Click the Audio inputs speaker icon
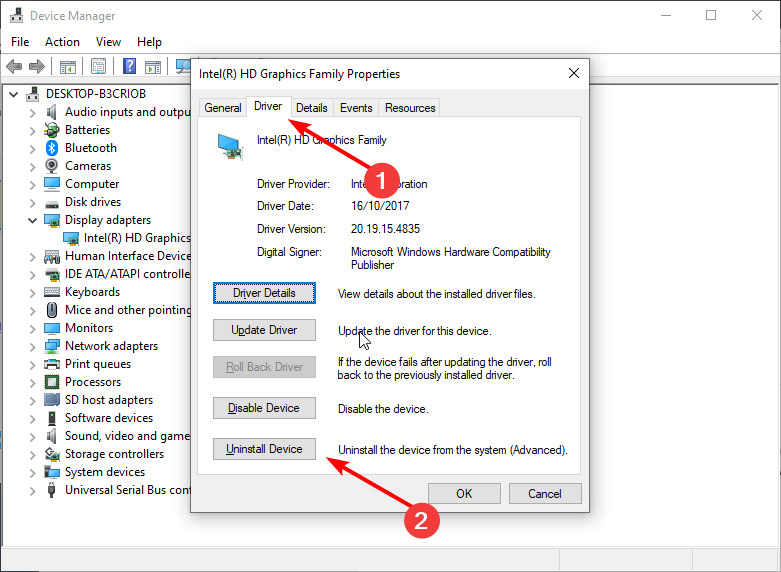The height and width of the screenshot is (572, 781). [x=52, y=112]
